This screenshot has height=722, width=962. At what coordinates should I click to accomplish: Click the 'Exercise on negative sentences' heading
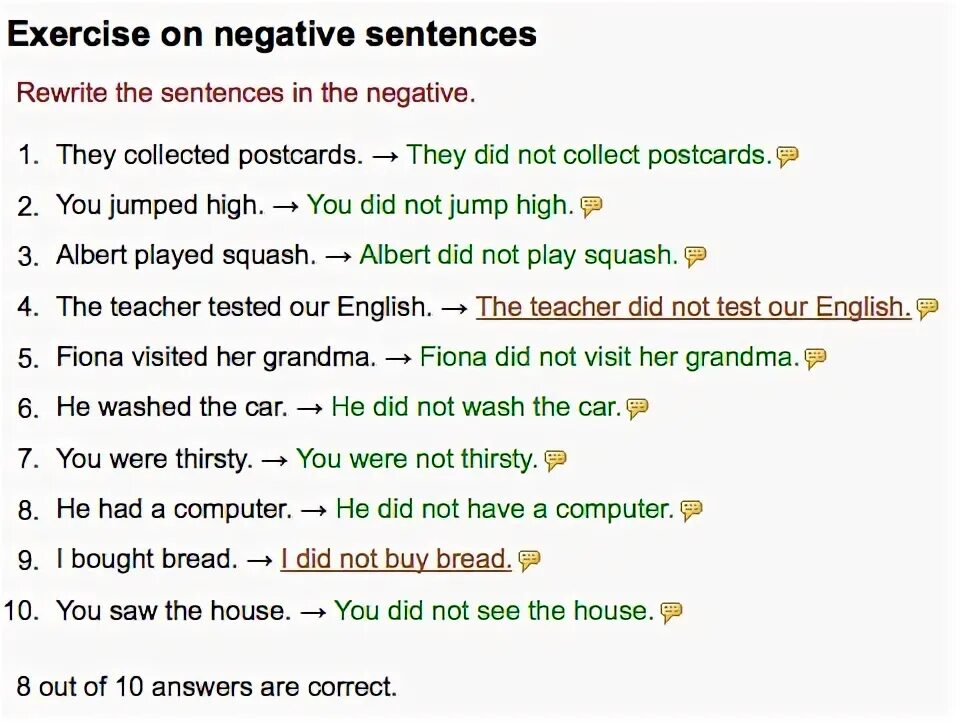click(x=272, y=35)
